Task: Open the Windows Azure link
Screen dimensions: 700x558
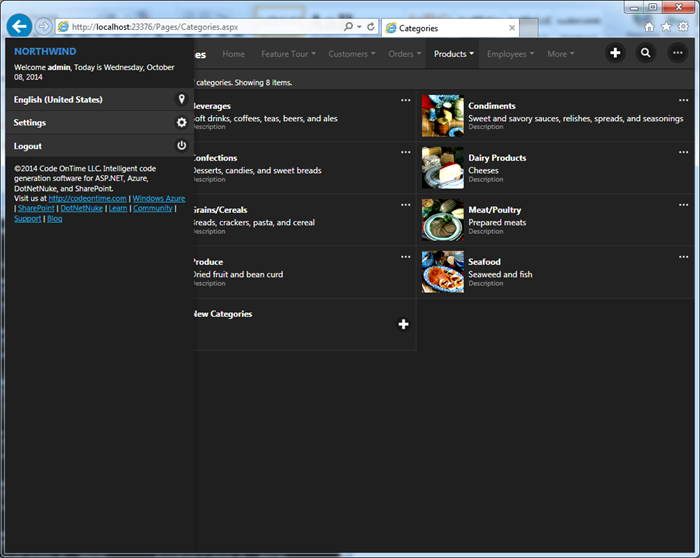Action: click(x=158, y=198)
